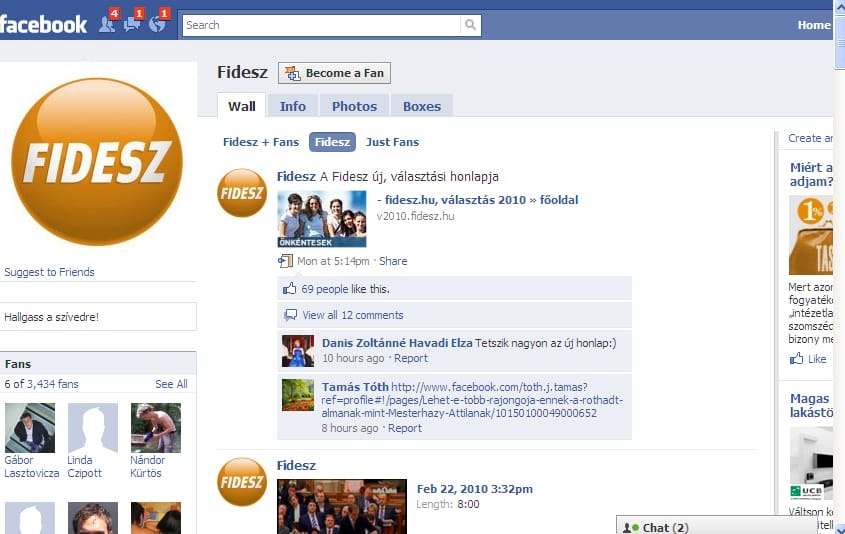Click the link post icon beside Mon at 5:14pm

pyautogui.click(x=285, y=261)
